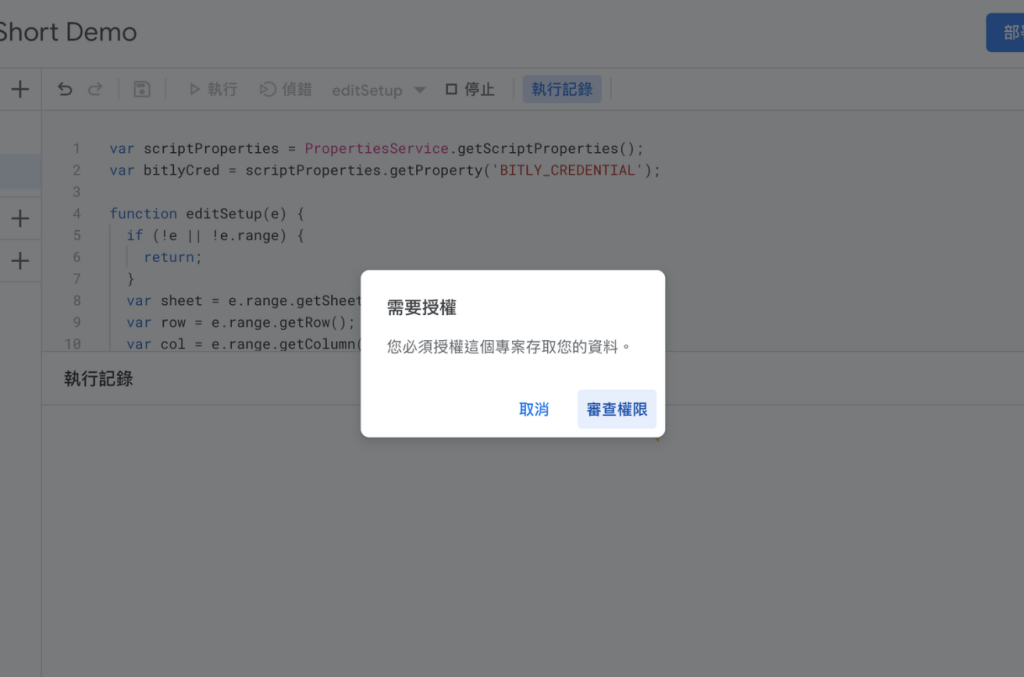Click line number 8 in the gutter
The image size is (1024, 677).
click(76, 301)
